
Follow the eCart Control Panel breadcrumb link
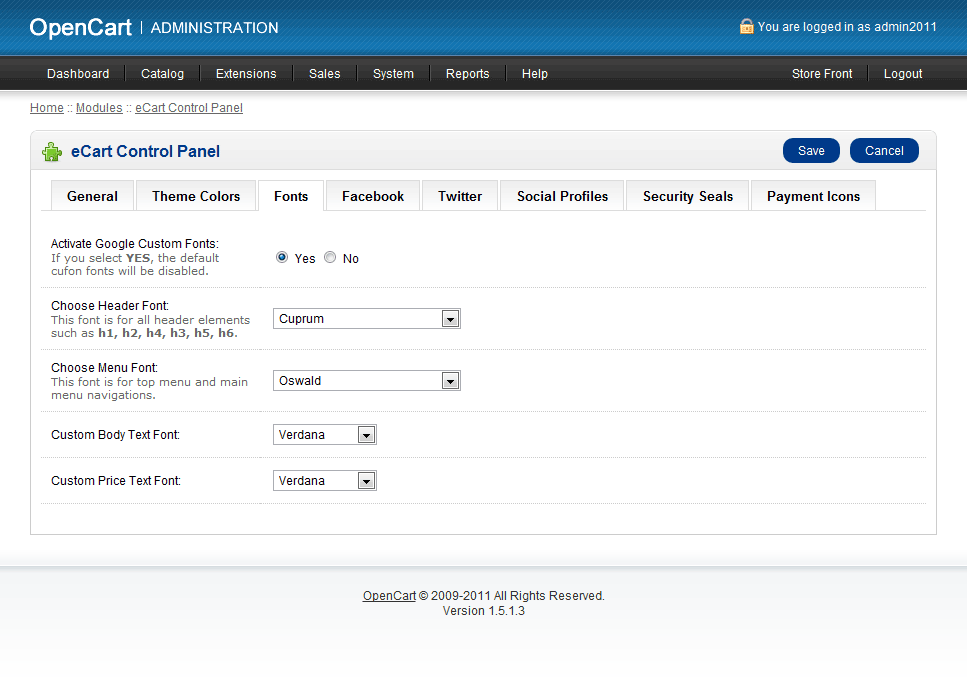(189, 108)
